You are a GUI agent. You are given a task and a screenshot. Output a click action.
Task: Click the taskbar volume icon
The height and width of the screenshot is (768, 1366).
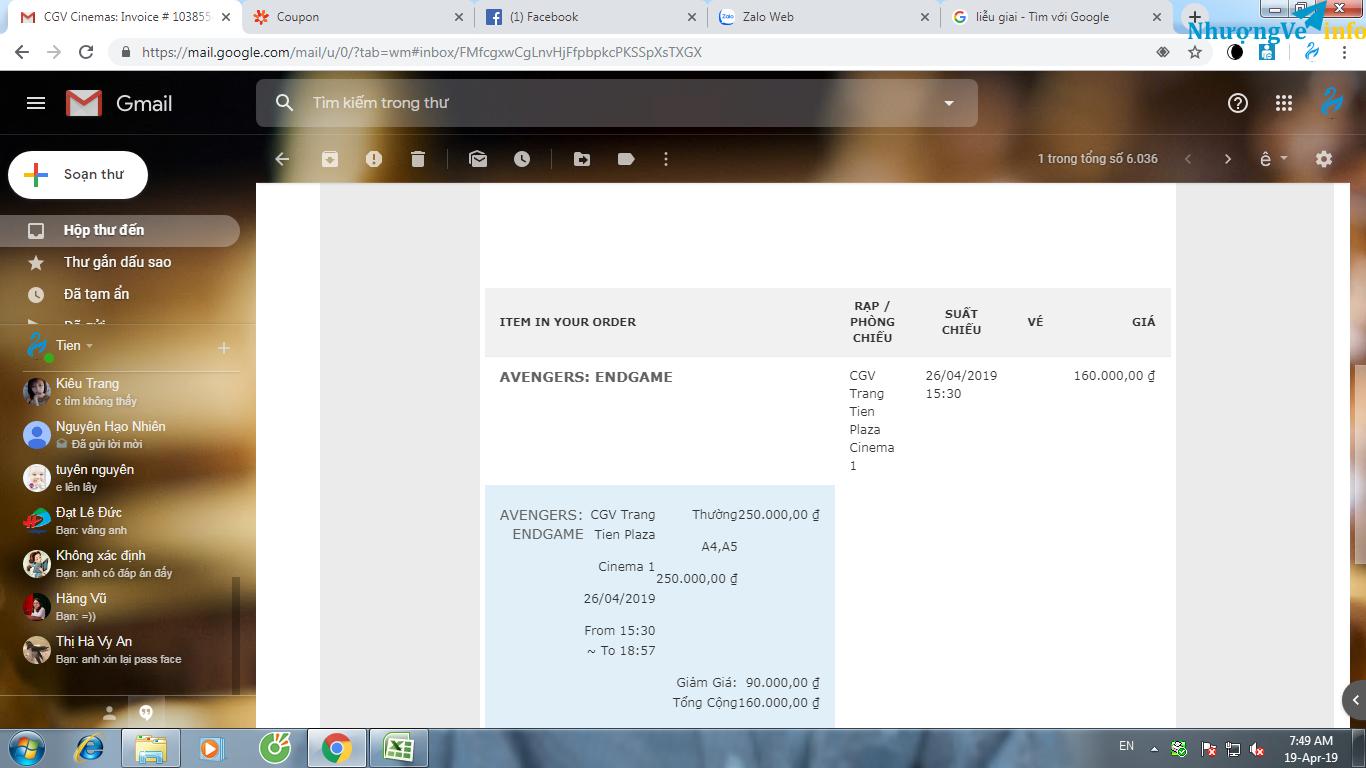pyautogui.click(x=1257, y=749)
